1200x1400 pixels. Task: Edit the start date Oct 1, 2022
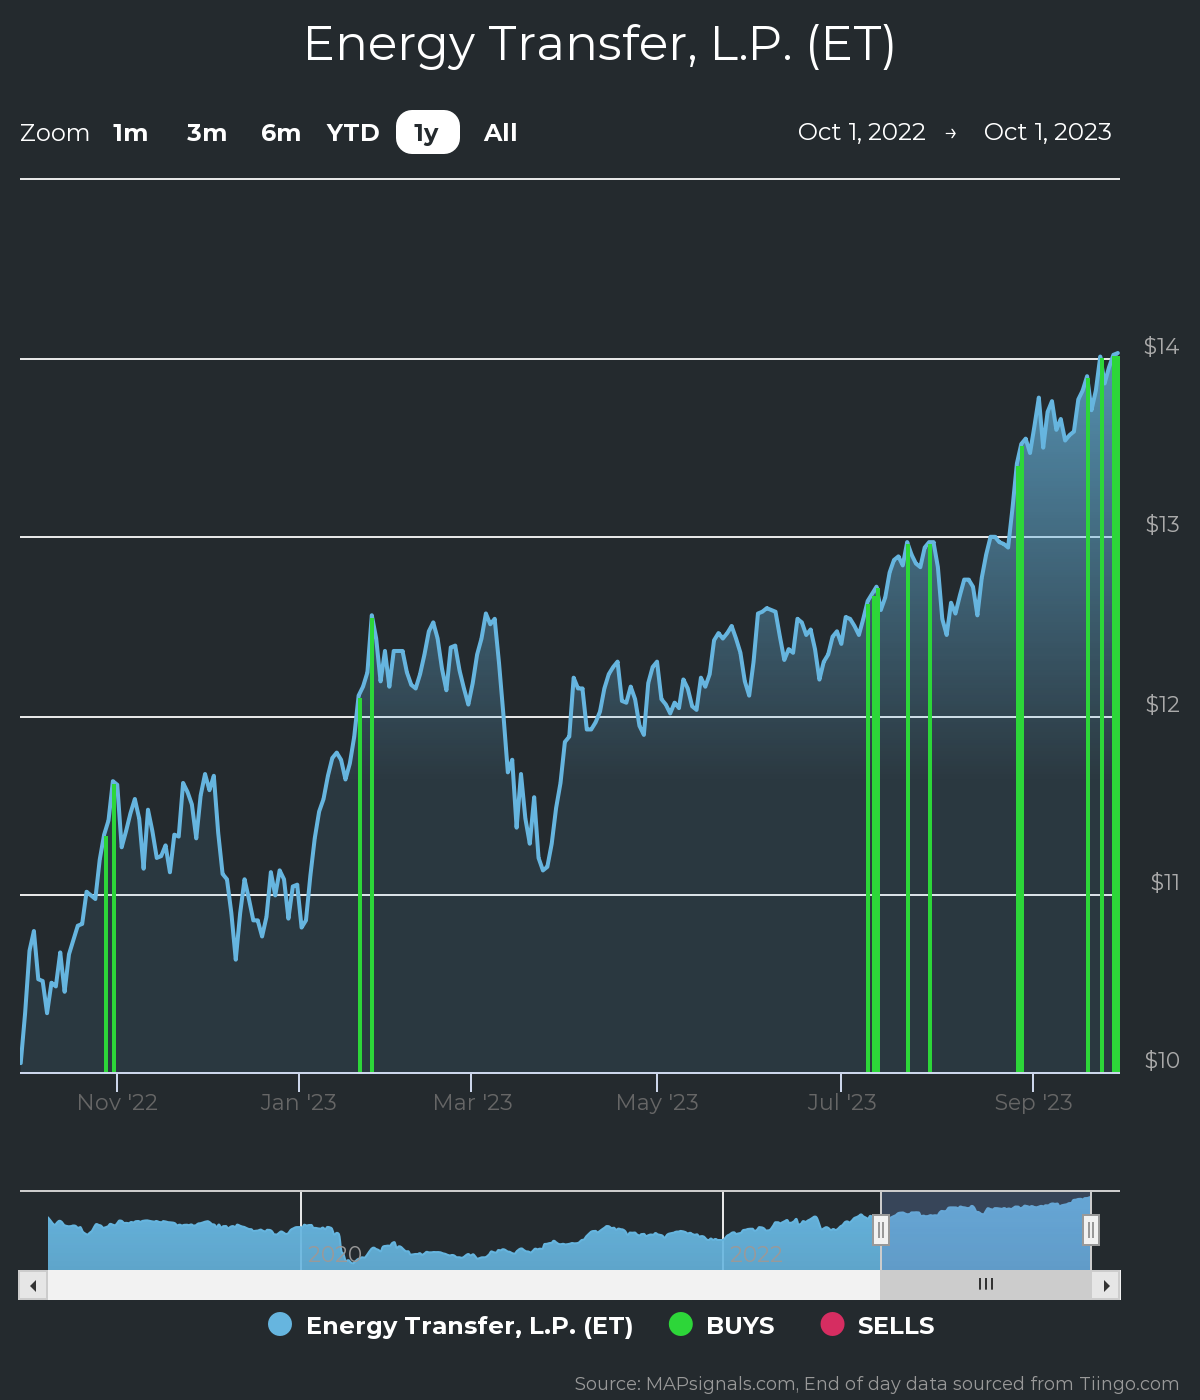[x=862, y=132]
